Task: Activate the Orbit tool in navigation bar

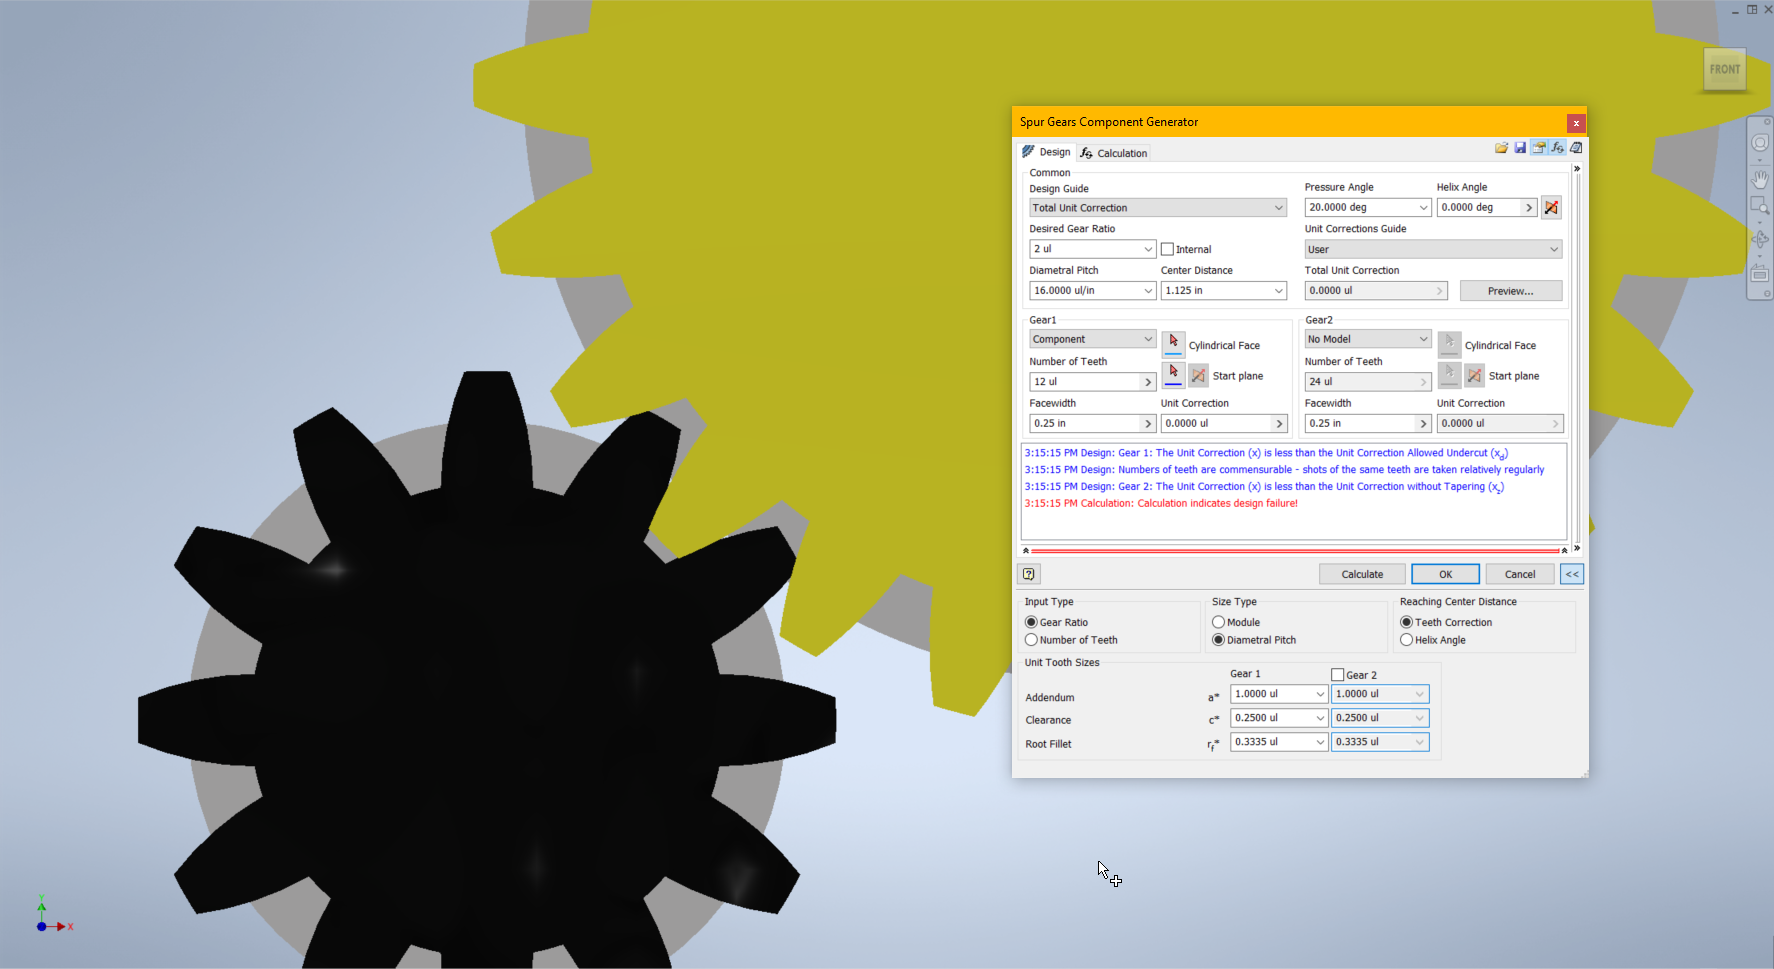Action: pyautogui.click(x=1760, y=240)
